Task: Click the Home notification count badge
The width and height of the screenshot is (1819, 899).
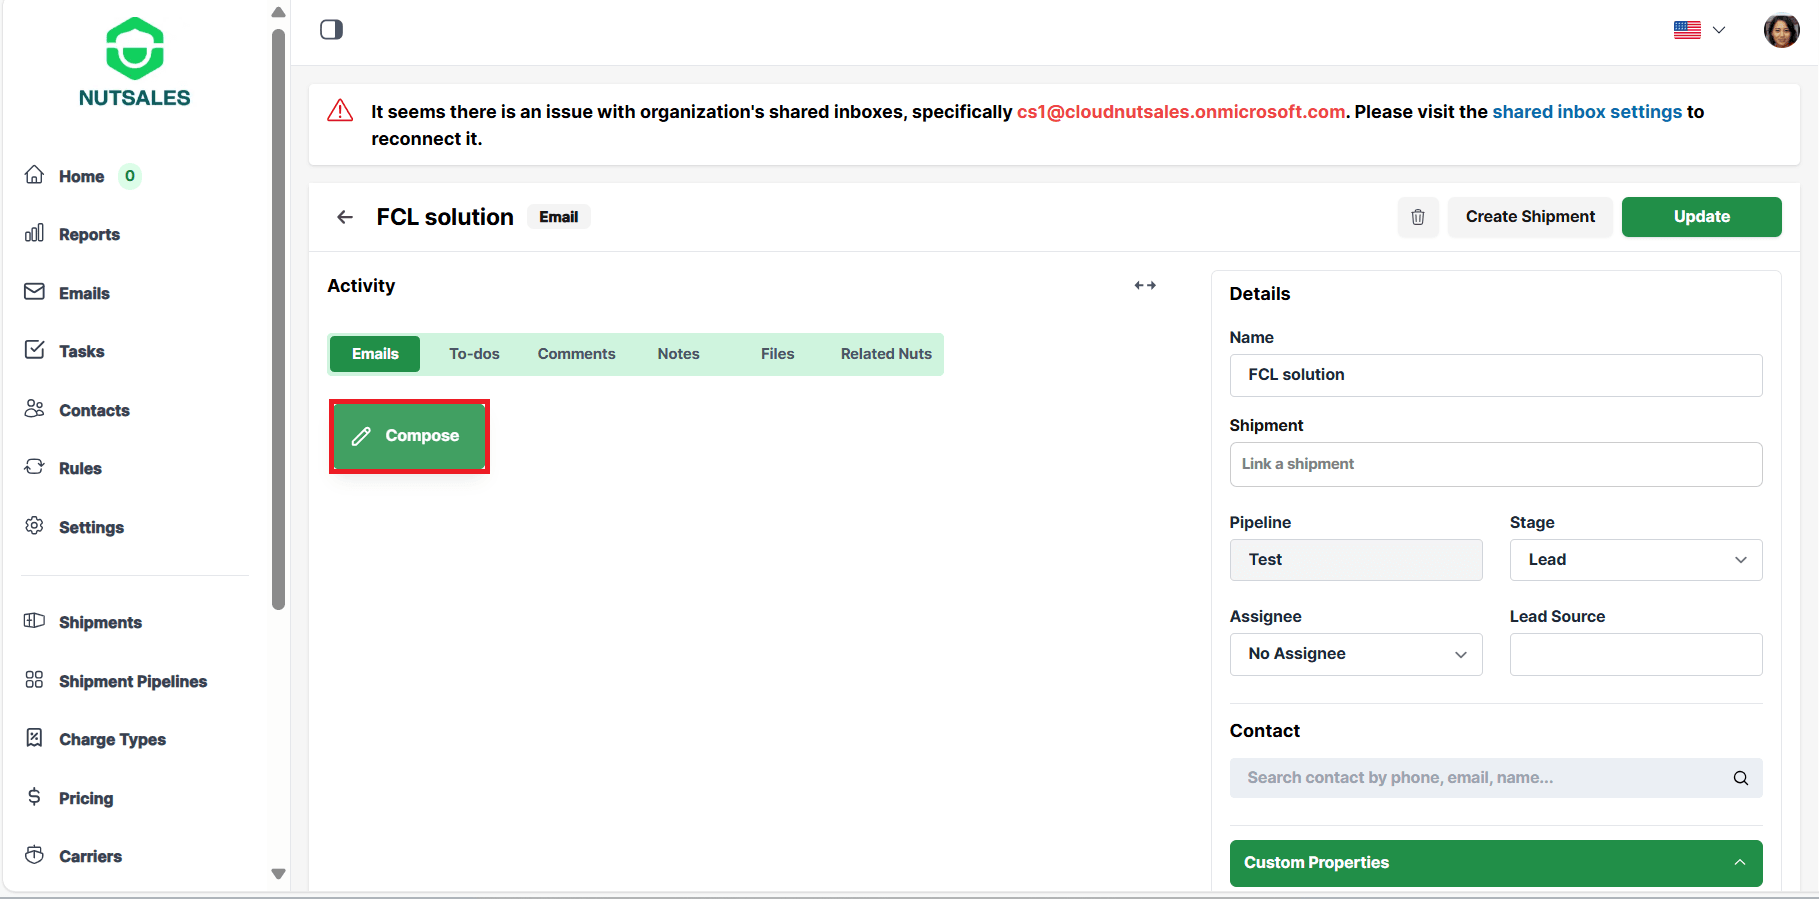Action: (130, 176)
